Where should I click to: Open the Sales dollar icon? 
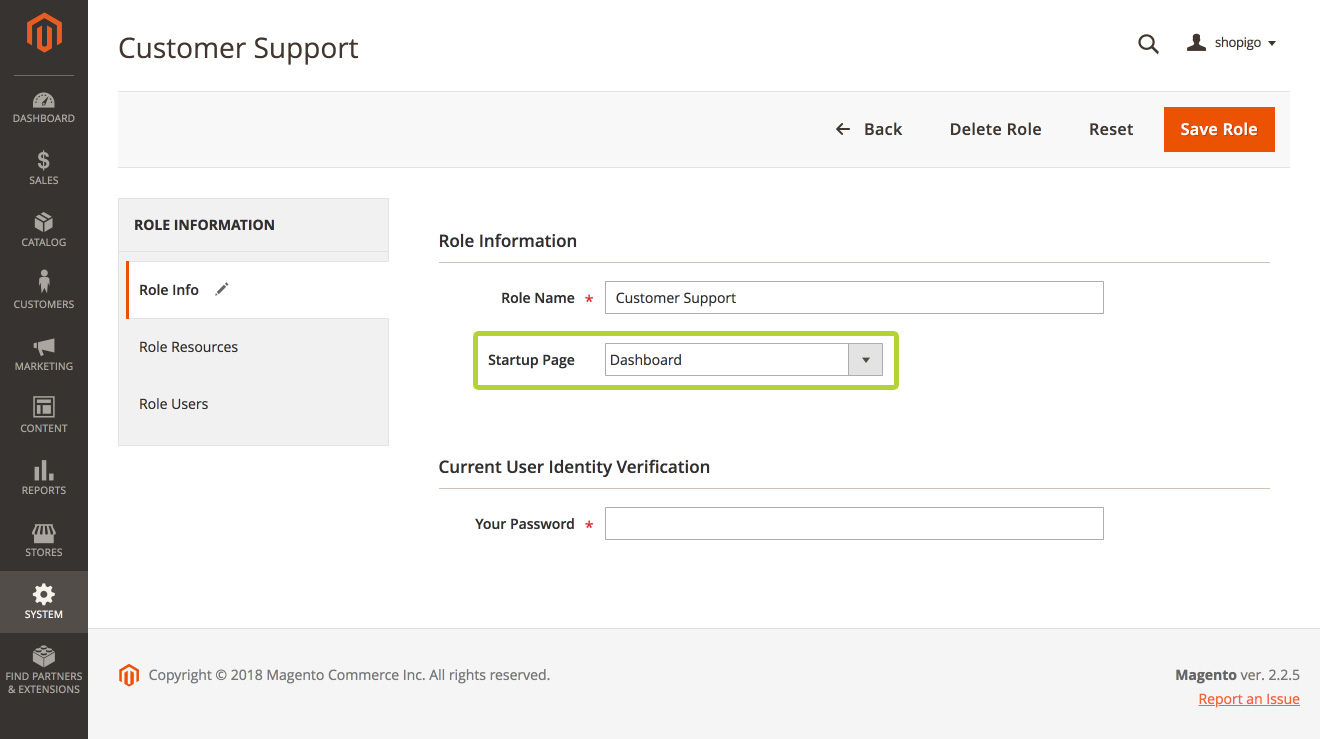coord(44,162)
